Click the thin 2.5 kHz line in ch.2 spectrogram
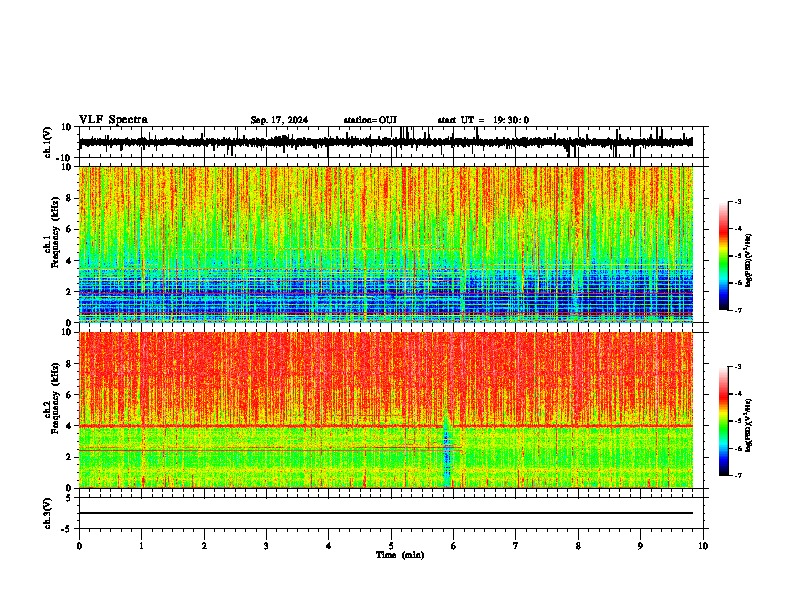792x612 pixels. click(x=270, y=449)
